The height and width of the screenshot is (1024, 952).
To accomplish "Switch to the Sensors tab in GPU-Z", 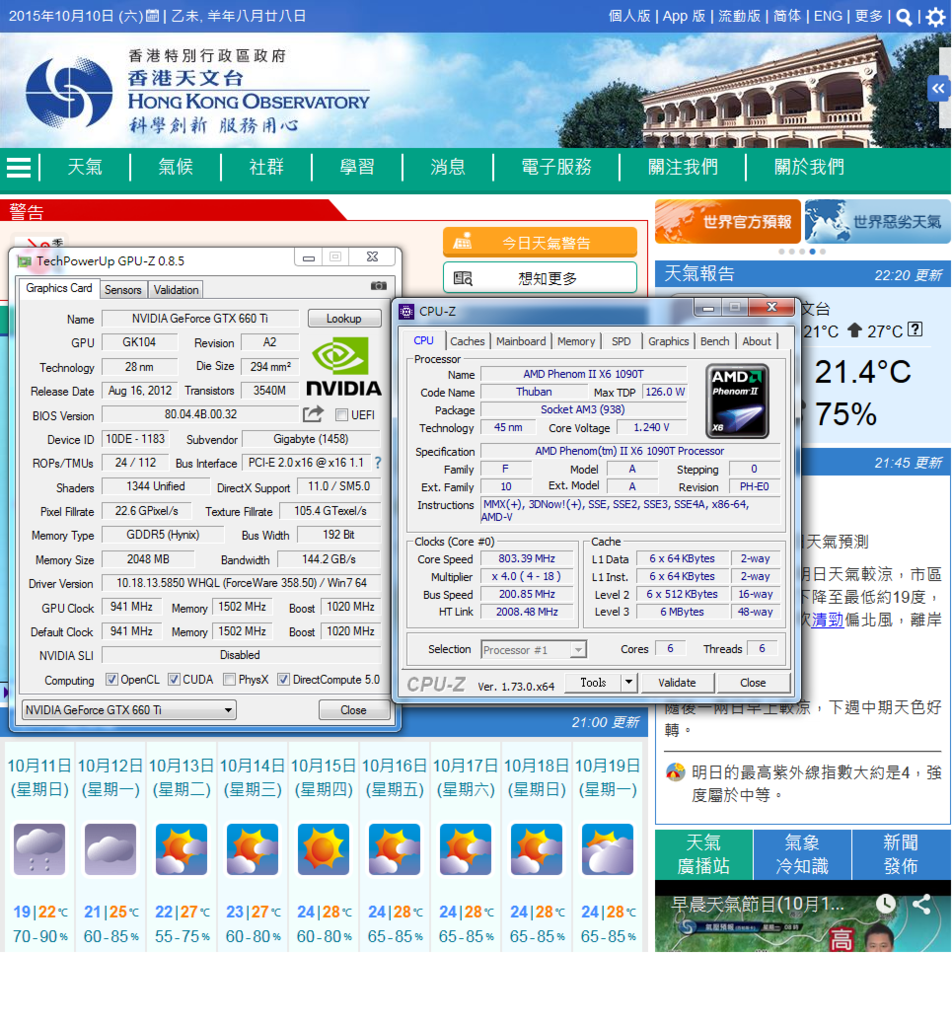I will coord(123,289).
